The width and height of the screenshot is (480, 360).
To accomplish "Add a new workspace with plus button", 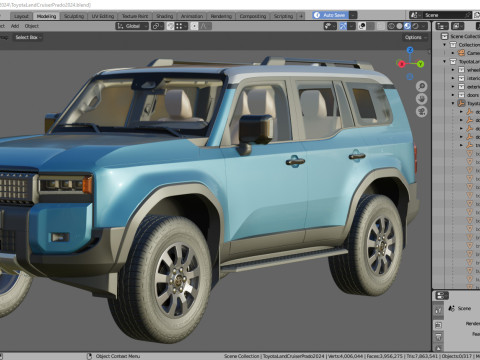I will point(301,16).
